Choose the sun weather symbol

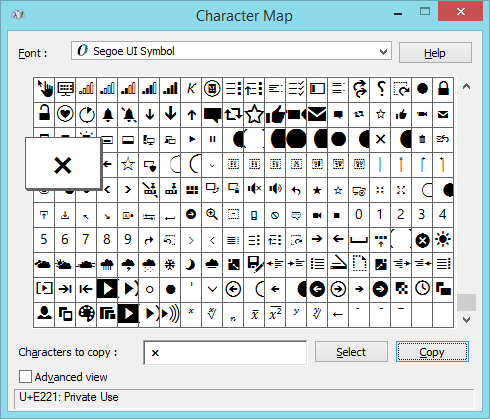[443, 240]
